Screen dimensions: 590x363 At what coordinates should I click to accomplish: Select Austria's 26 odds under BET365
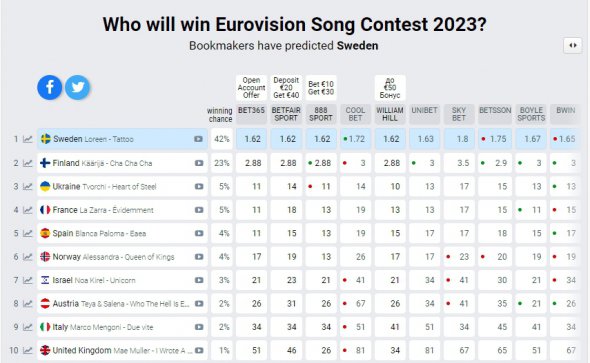pyautogui.click(x=251, y=304)
